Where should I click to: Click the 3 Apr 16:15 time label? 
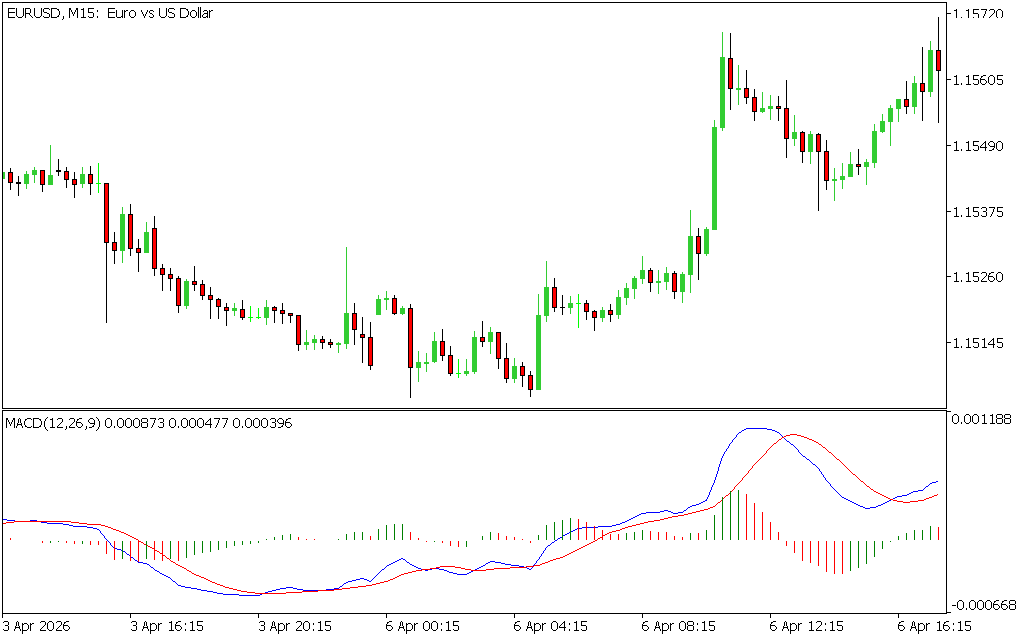[x=167, y=626]
